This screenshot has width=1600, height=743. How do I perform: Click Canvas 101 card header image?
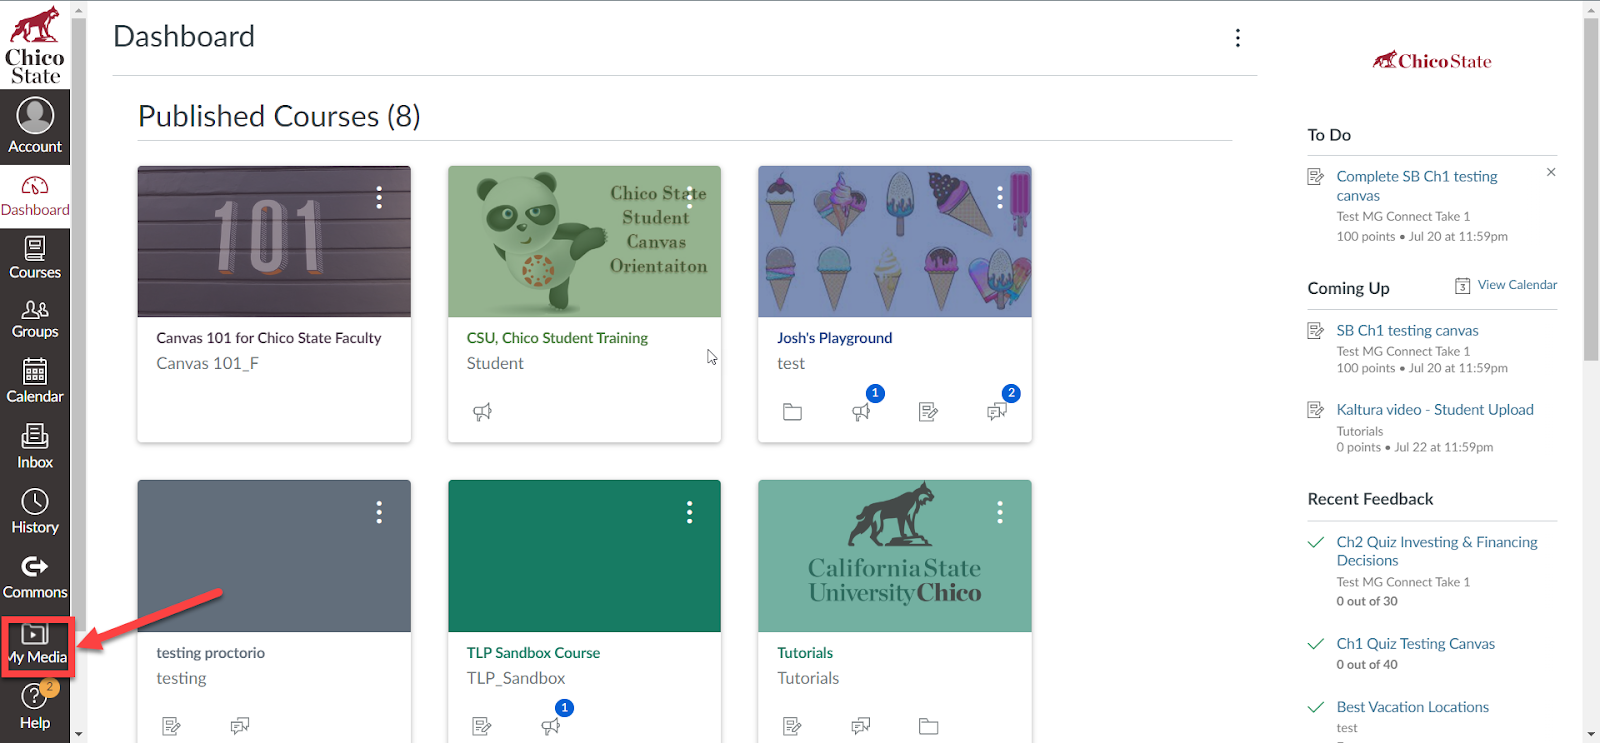[274, 241]
